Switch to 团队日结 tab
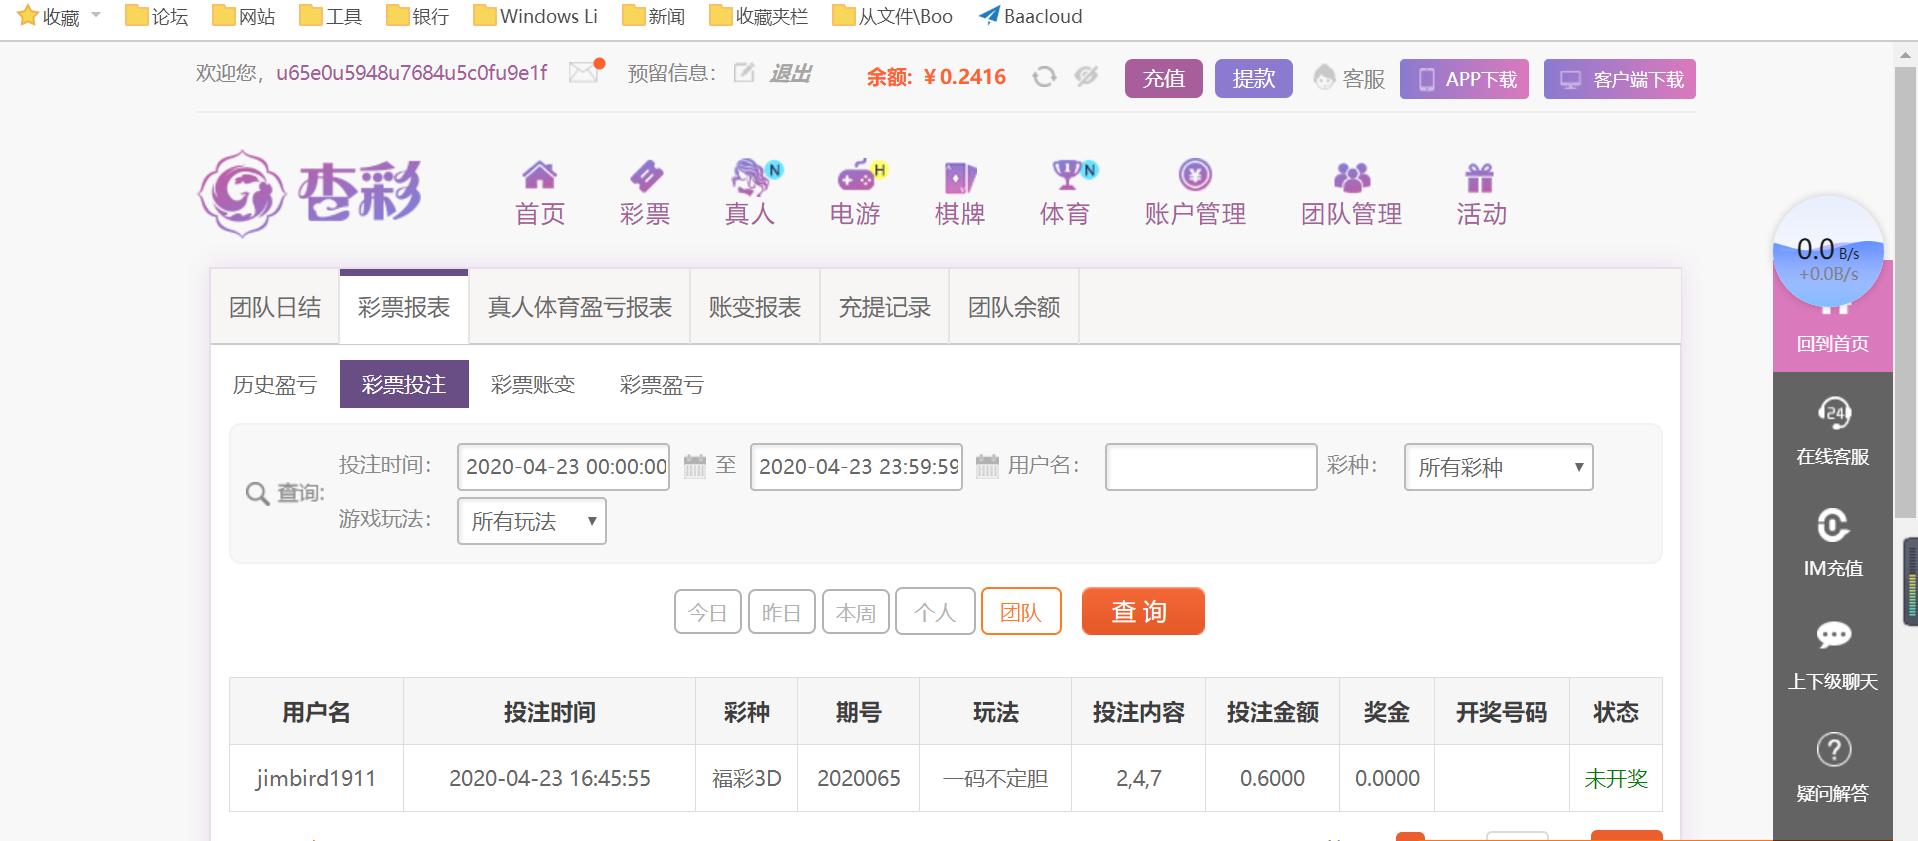This screenshot has height=841, width=1918. [275, 307]
